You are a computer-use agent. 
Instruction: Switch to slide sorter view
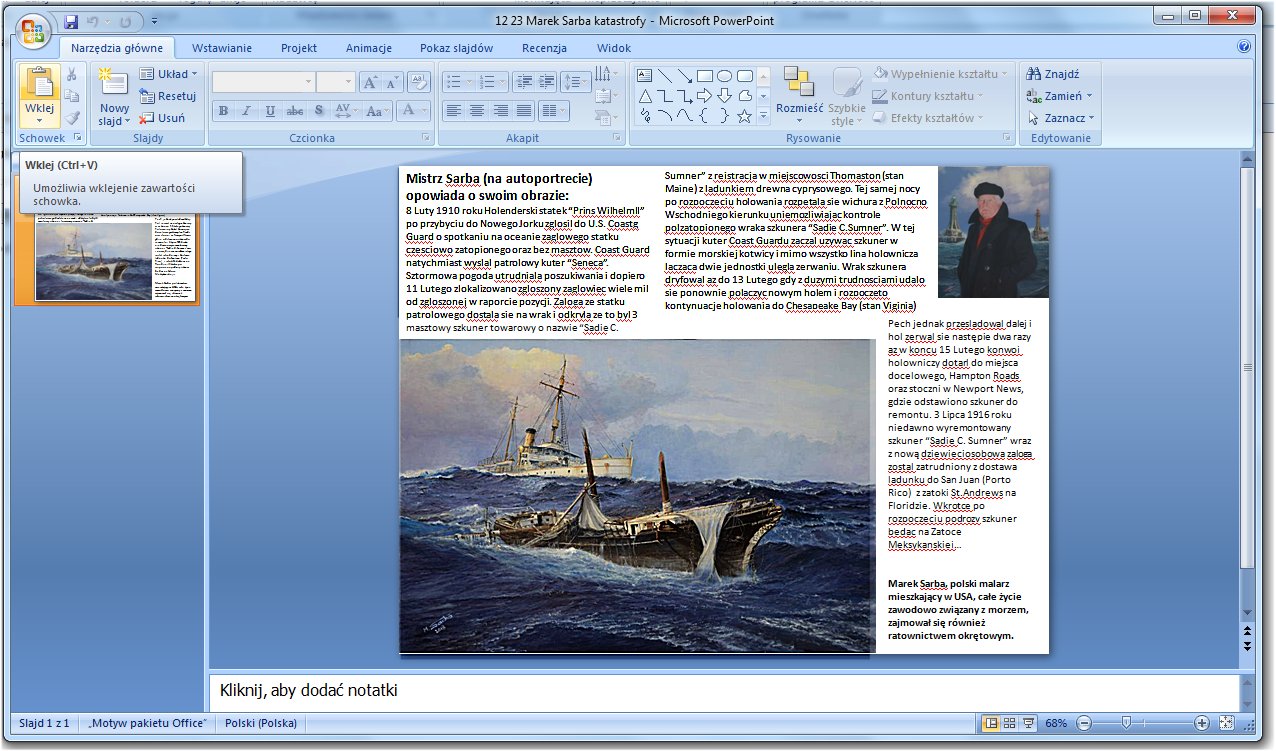tap(1010, 723)
